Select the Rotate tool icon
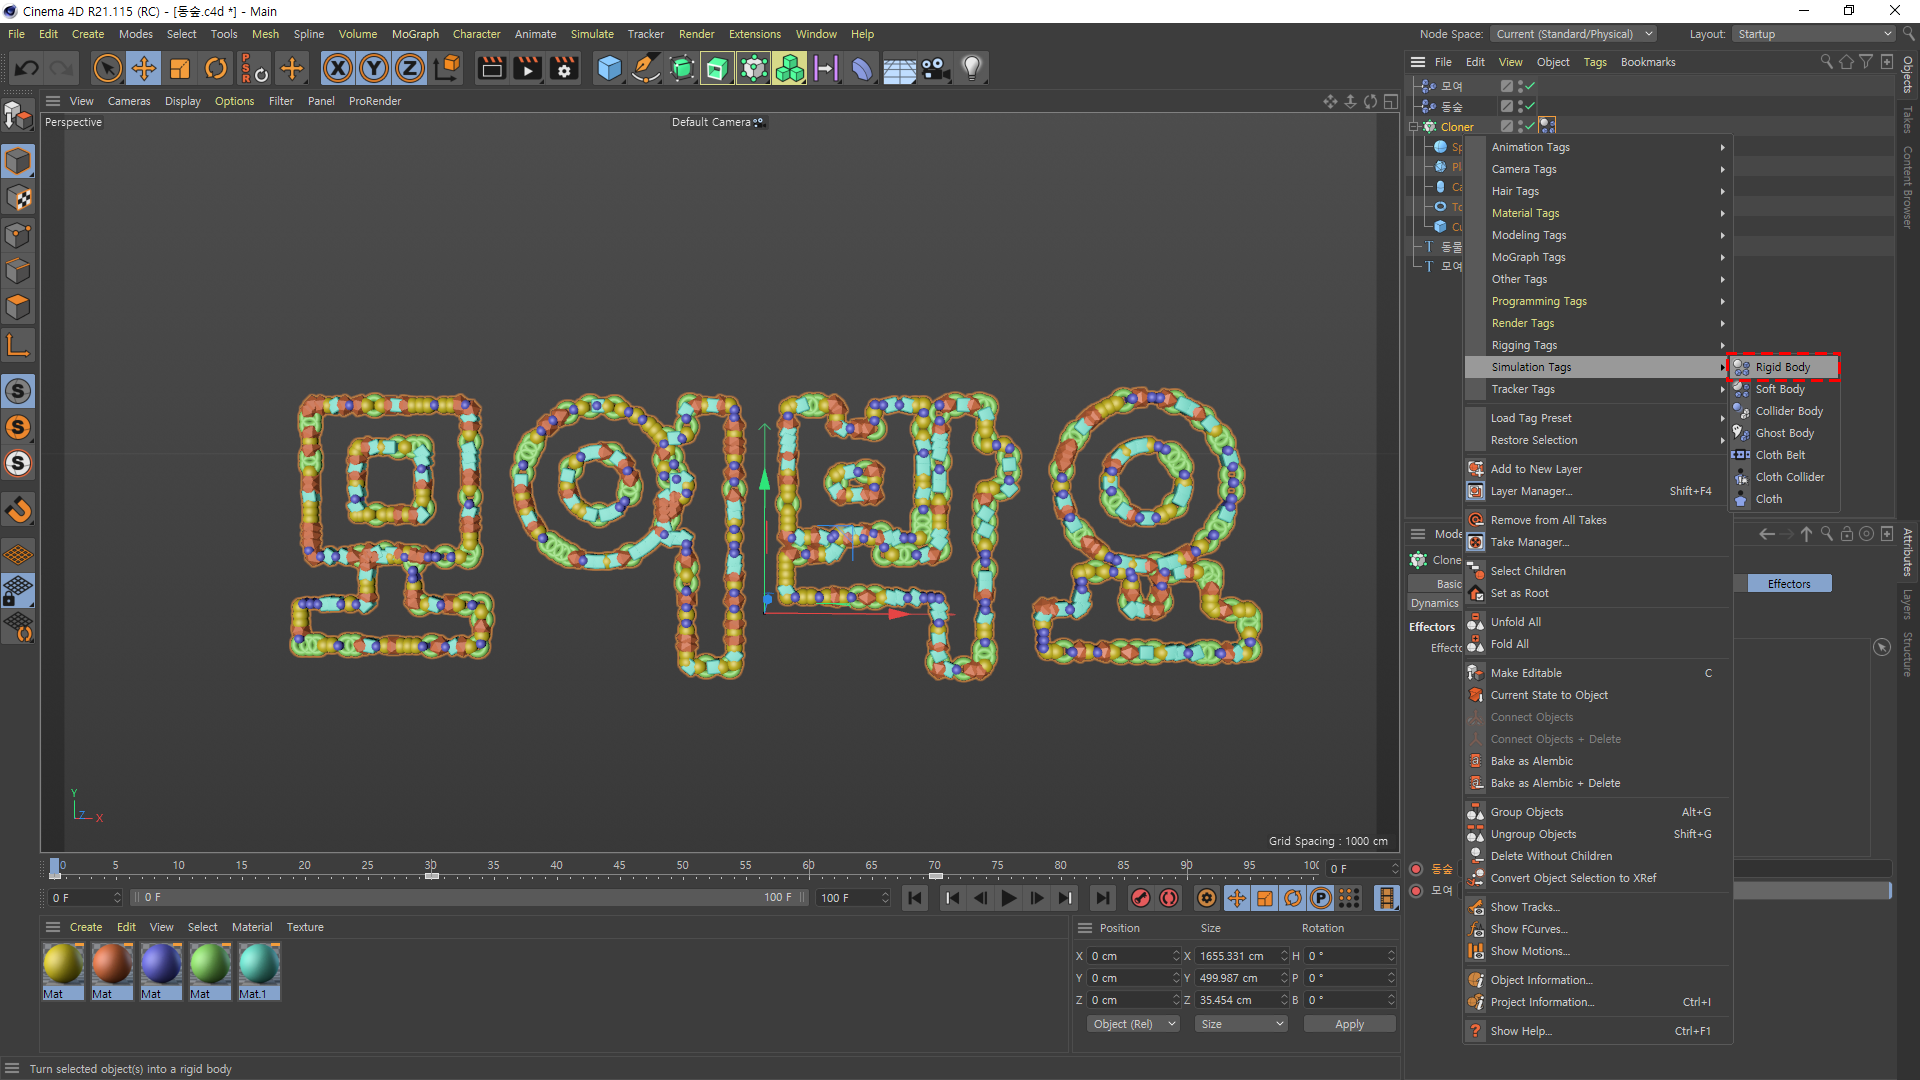The height and width of the screenshot is (1080, 1920). pyautogui.click(x=216, y=68)
